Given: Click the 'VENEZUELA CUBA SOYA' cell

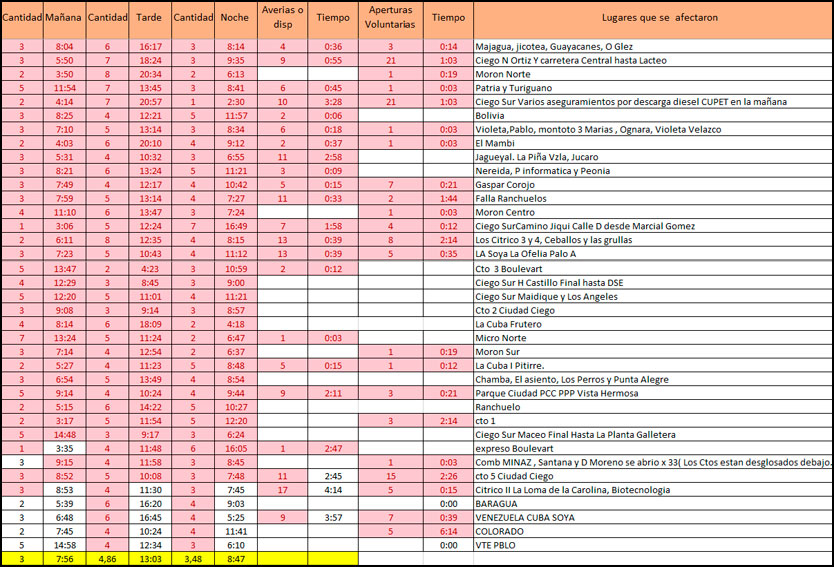Looking at the screenshot, I should pos(653,518).
